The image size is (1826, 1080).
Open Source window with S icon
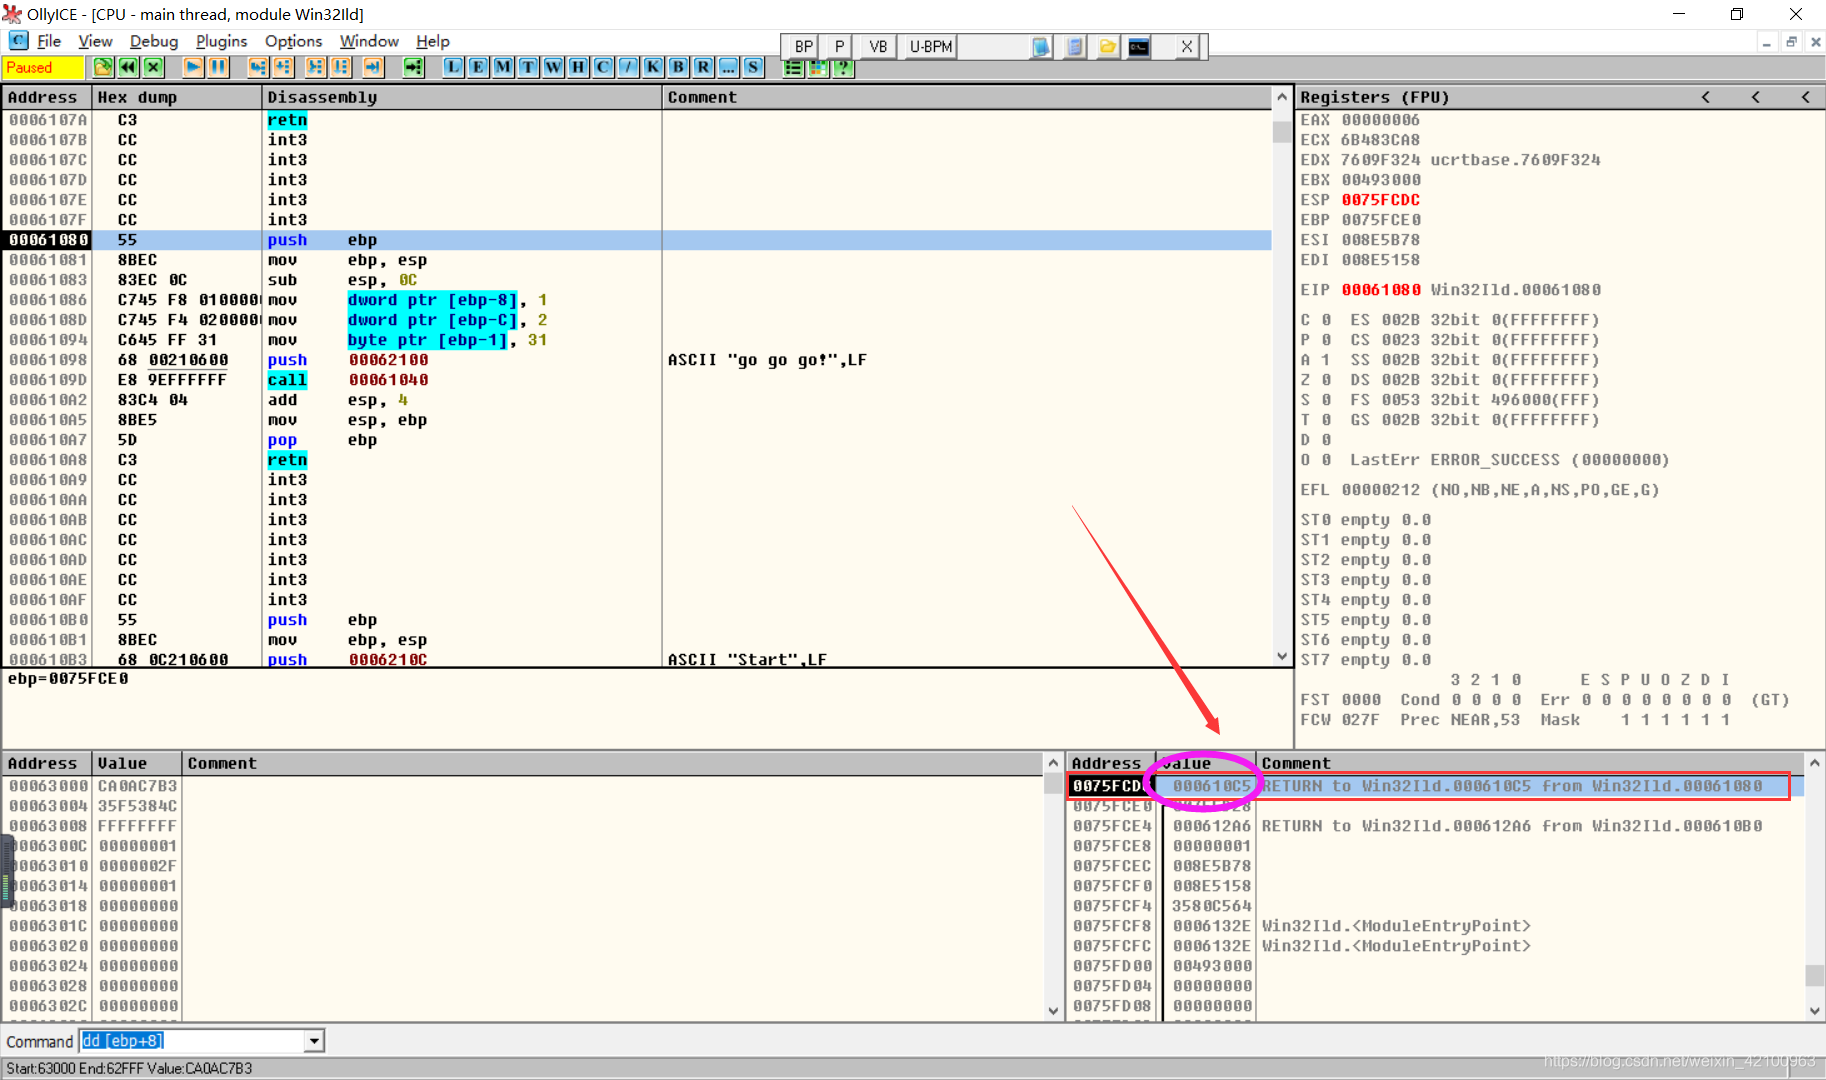pyautogui.click(x=753, y=67)
